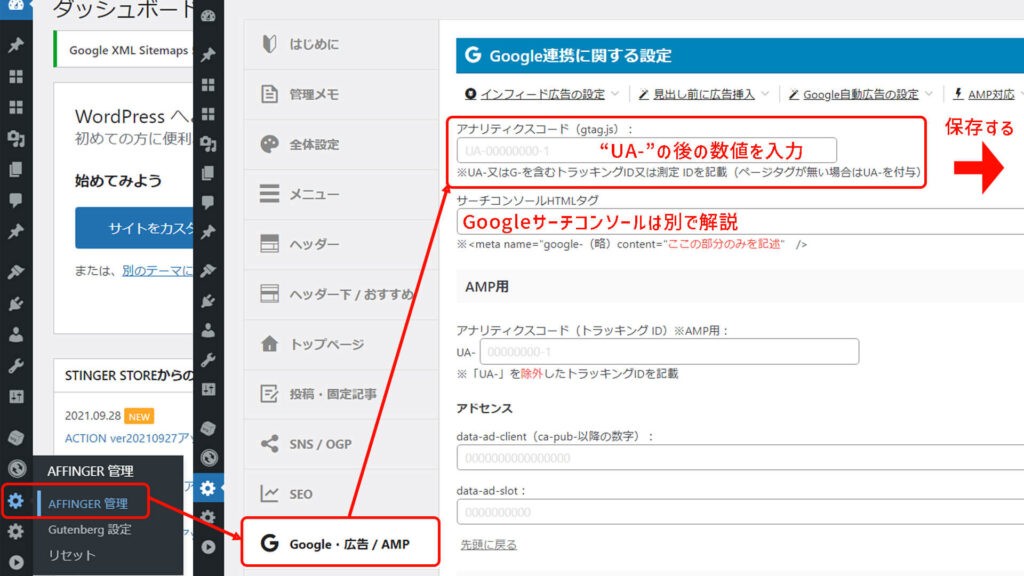Open Users icon in the Dashboard page sidebar
Screen dimensions: 1024x576
coord(16,334)
